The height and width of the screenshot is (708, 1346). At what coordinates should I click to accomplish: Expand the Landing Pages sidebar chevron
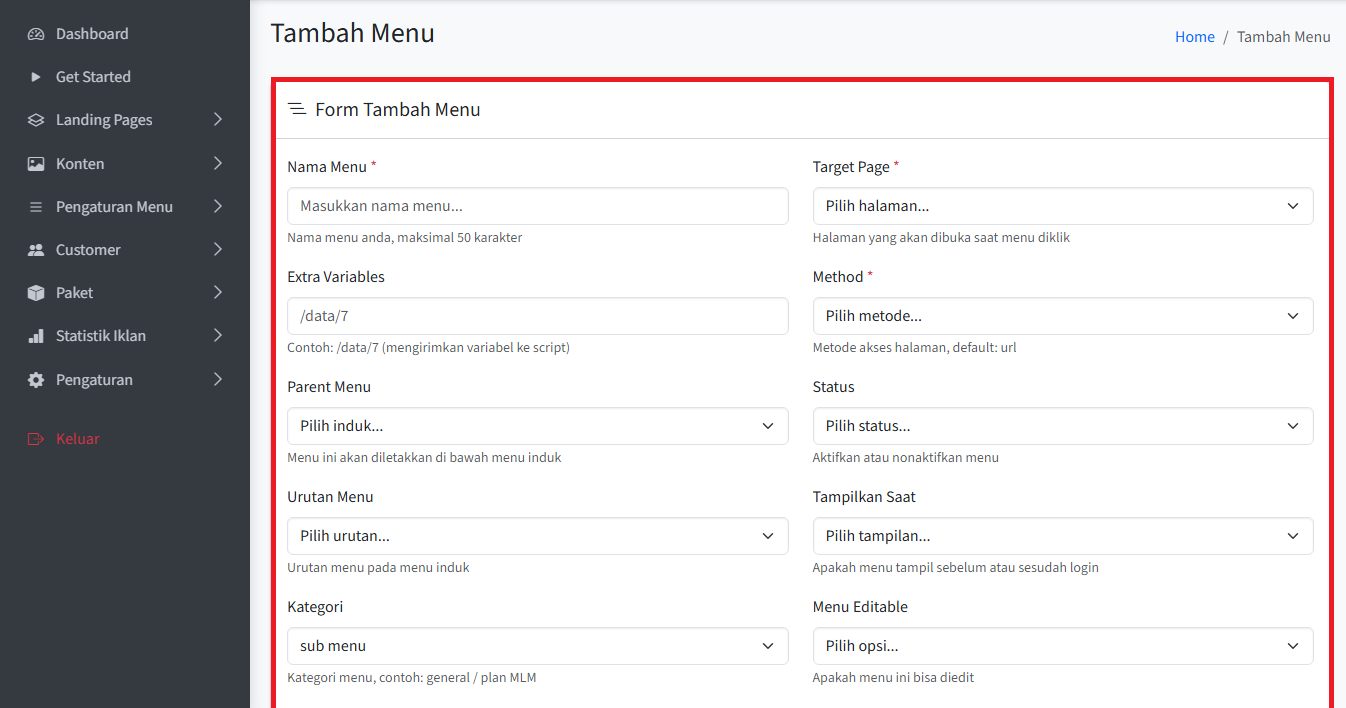(218, 120)
